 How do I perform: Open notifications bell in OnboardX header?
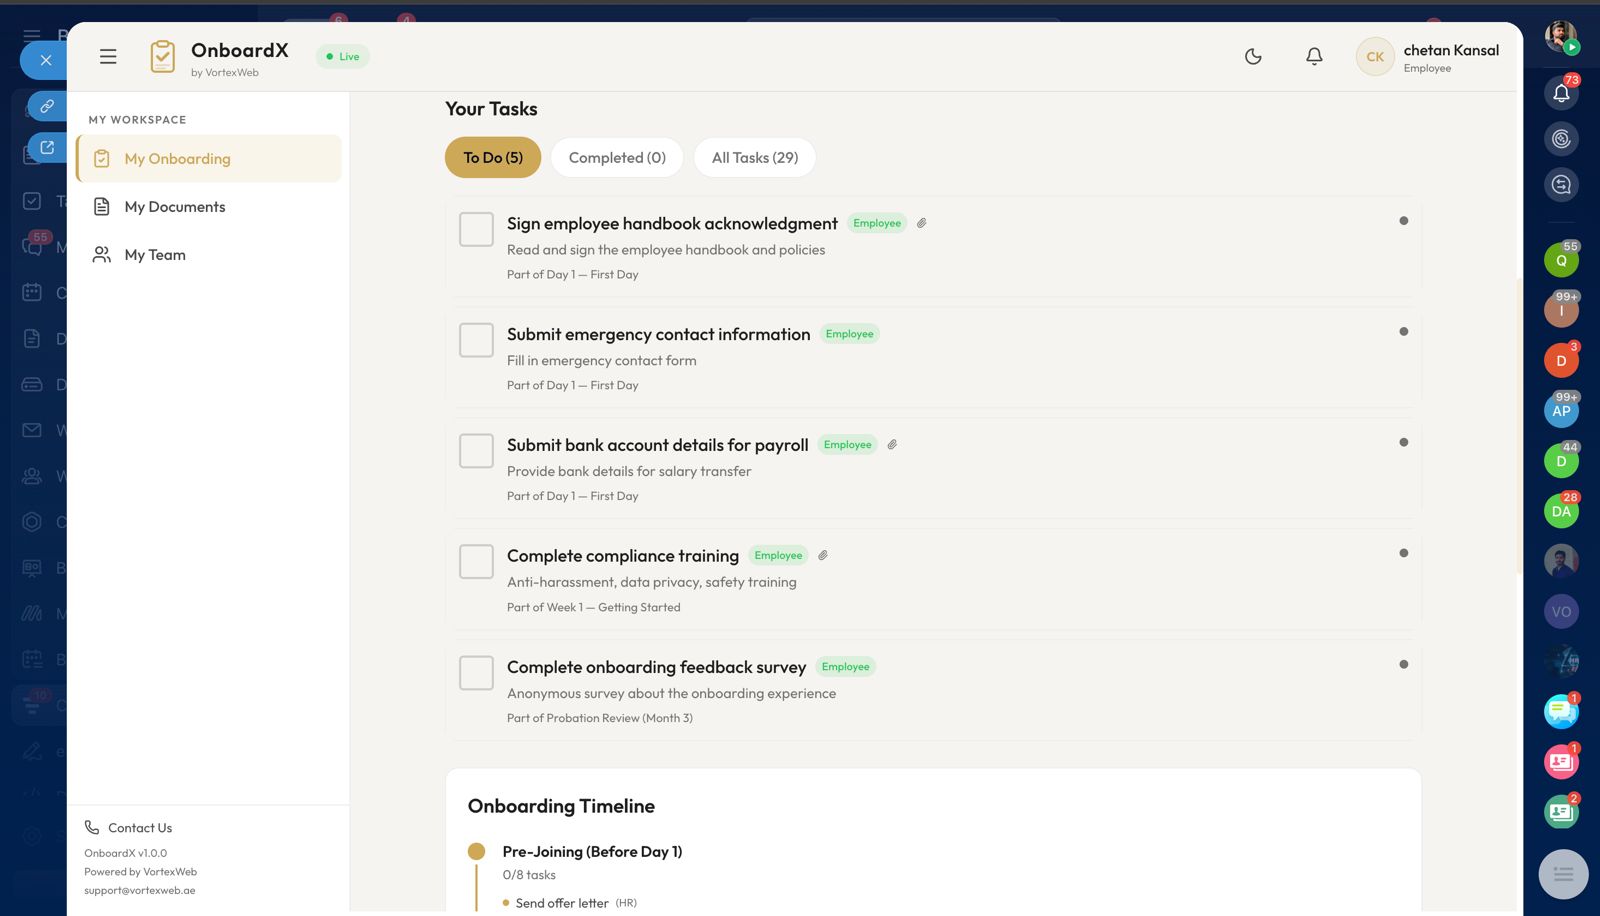(x=1314, y=57)
